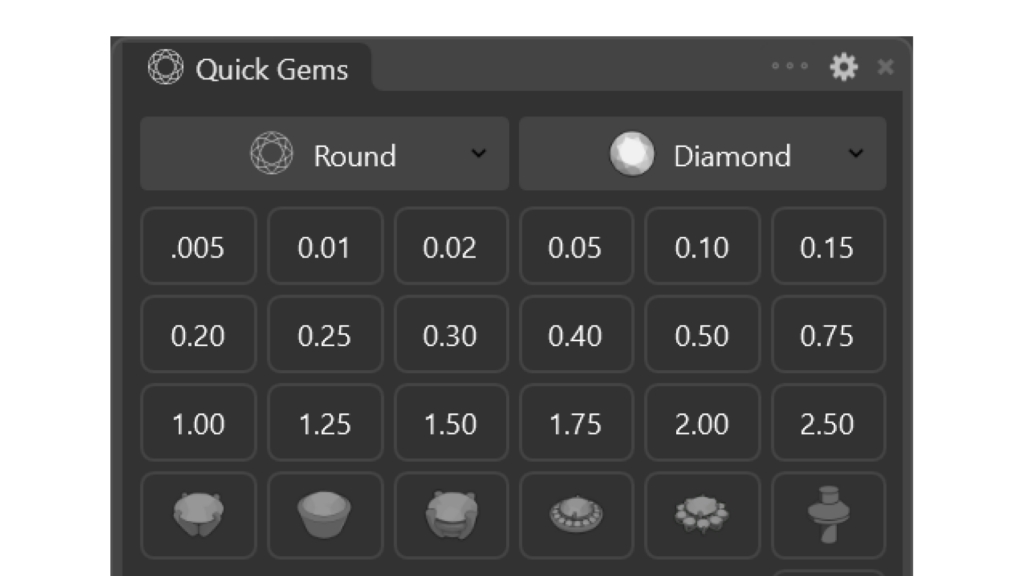Select the 1.00 carat size button
Screen dimensions: 1024x576
(x=199, y=423)
